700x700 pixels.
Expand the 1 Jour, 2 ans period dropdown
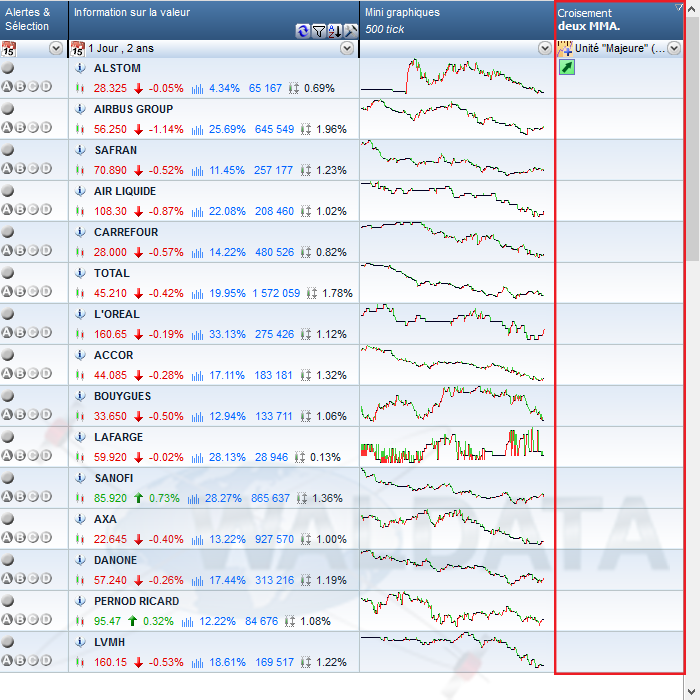coord(347,48)
